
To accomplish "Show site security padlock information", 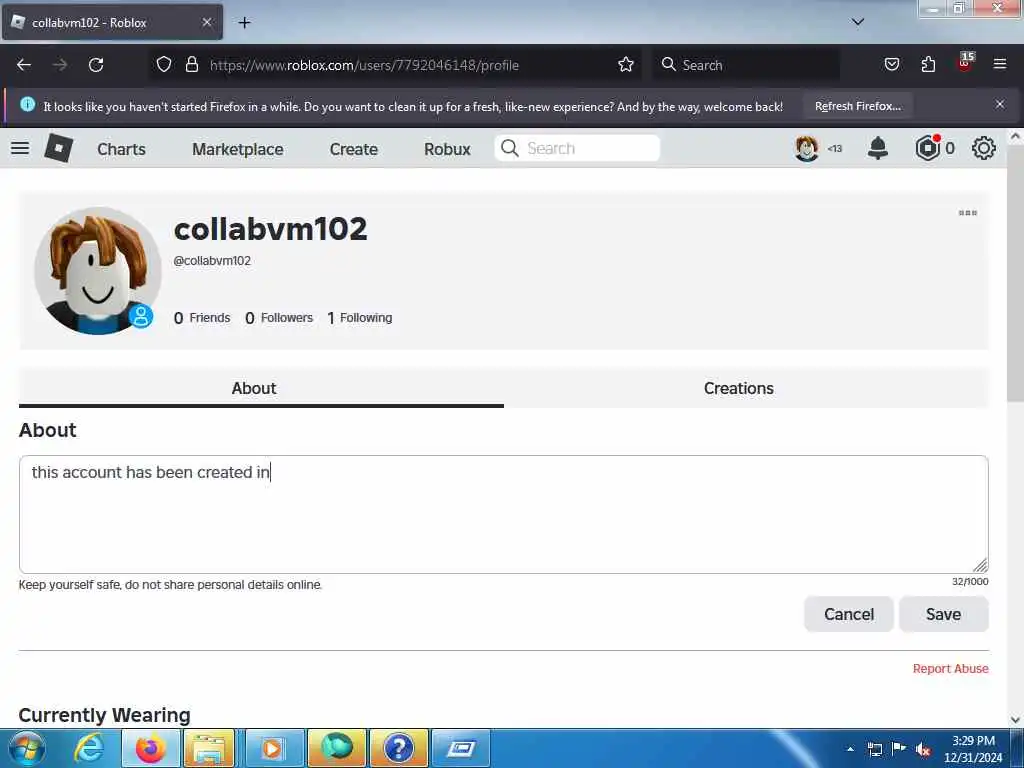I will [x=191, y=65].
